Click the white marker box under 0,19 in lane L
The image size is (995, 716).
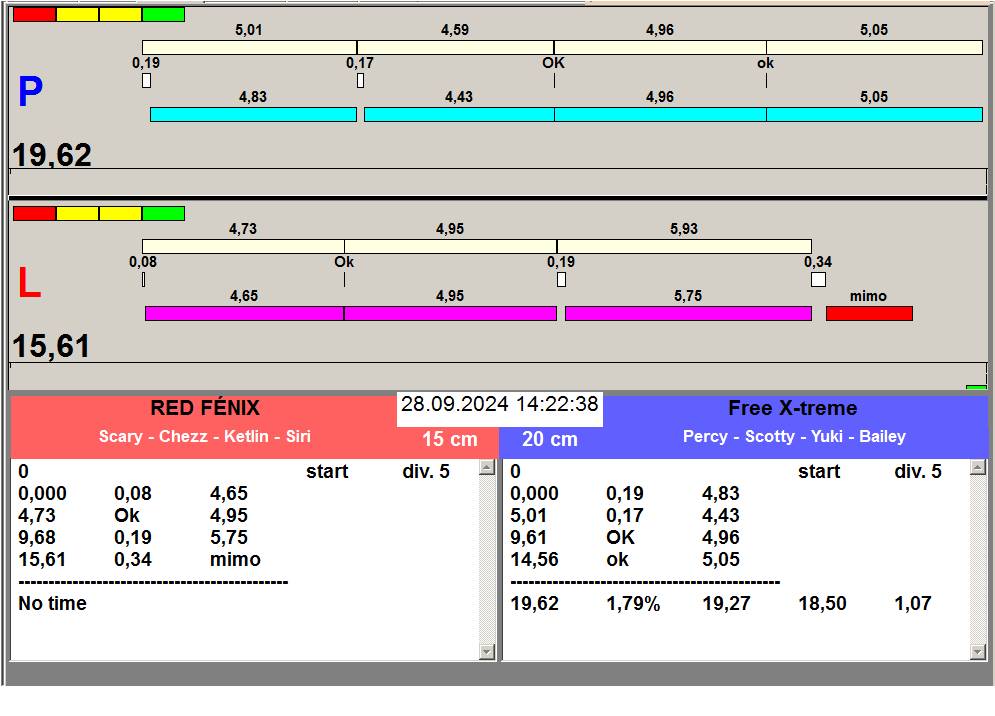[x=561, y=280]
